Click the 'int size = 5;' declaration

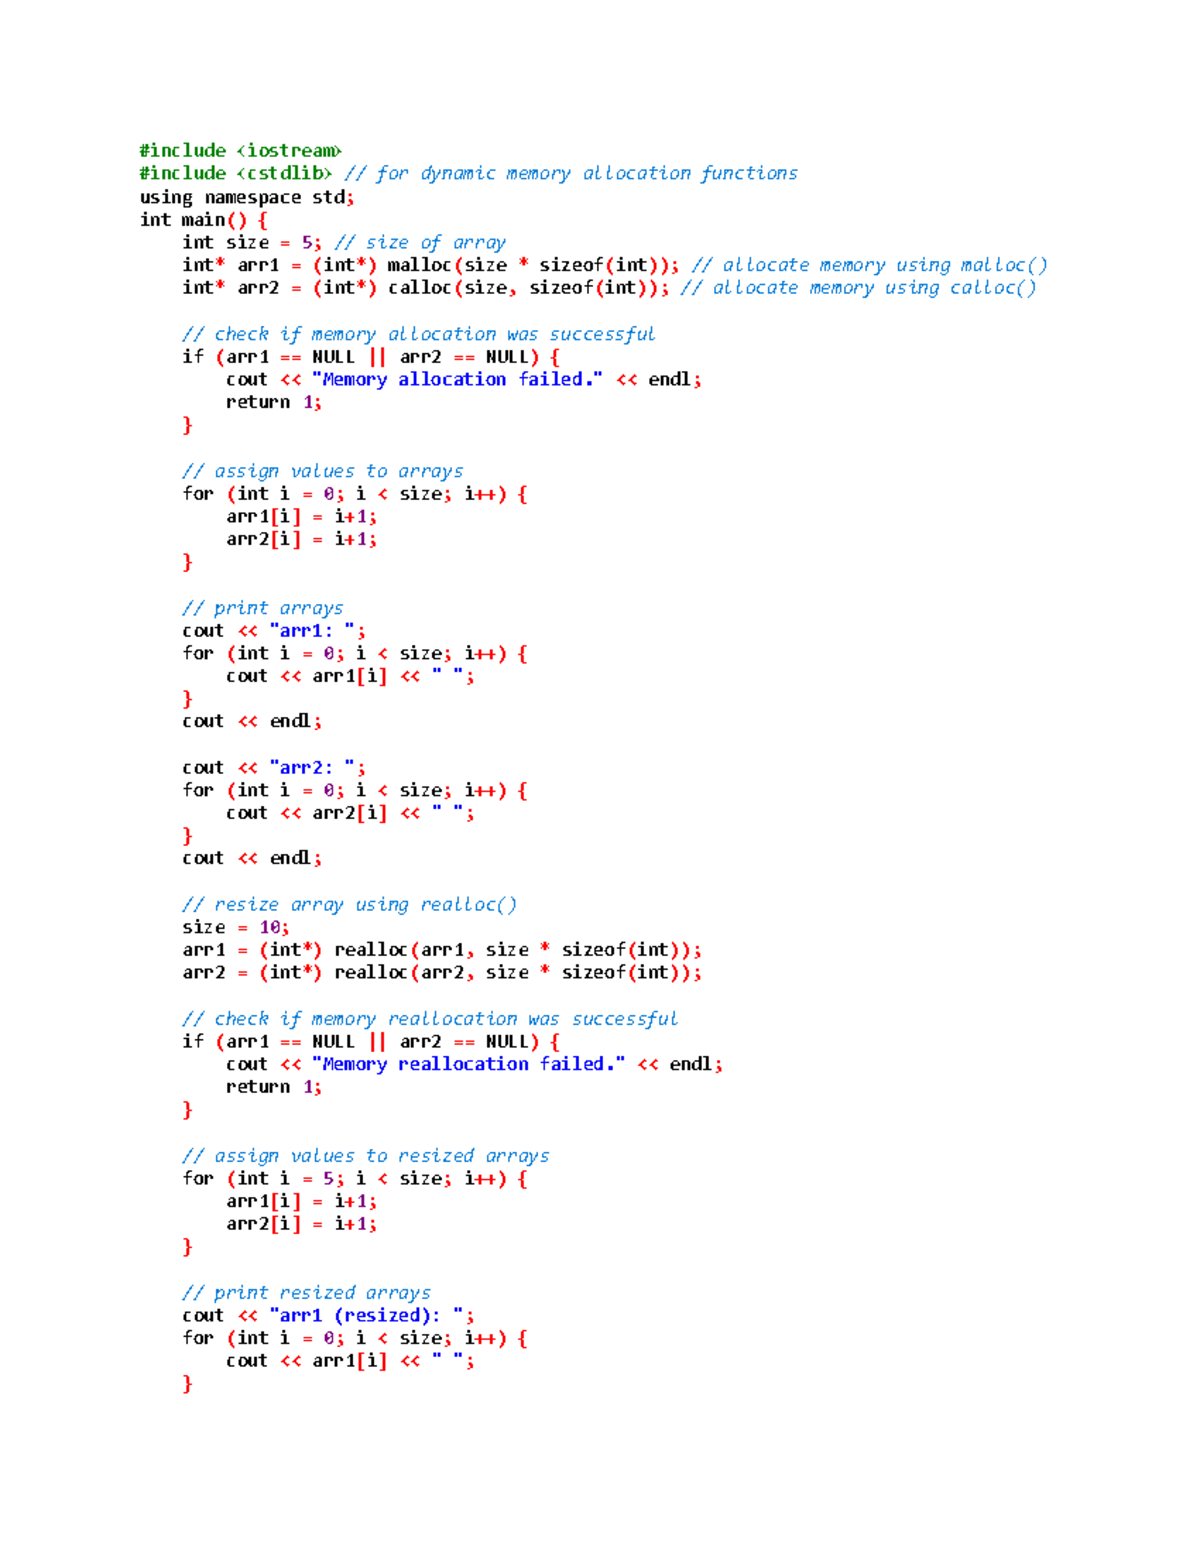click(252, 242)
